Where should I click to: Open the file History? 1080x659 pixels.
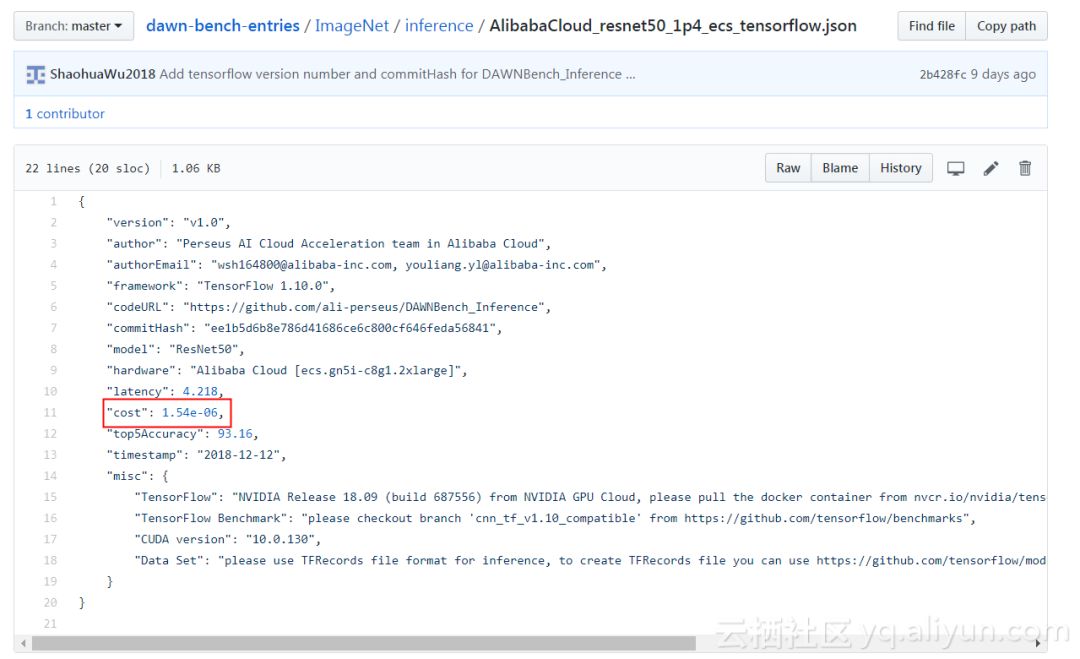pos(900,168)
